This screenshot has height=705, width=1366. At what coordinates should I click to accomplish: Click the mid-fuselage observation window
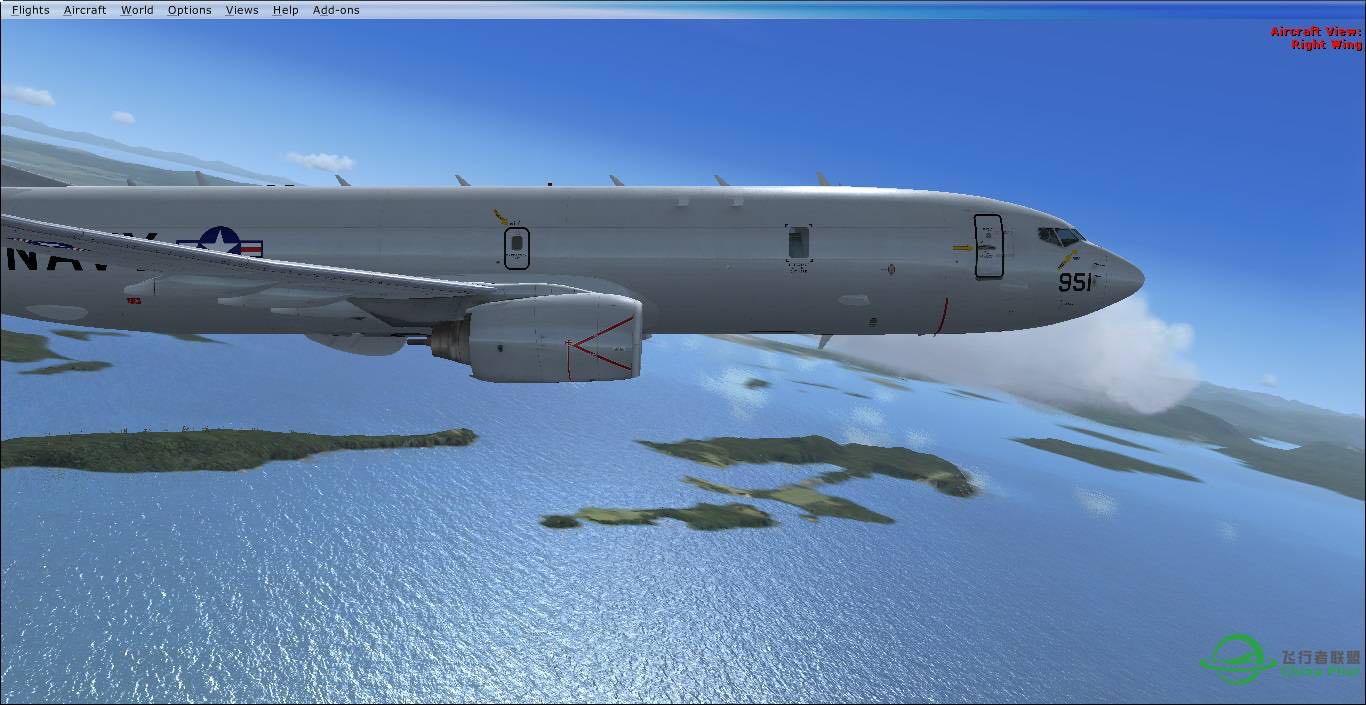[798, 243]
